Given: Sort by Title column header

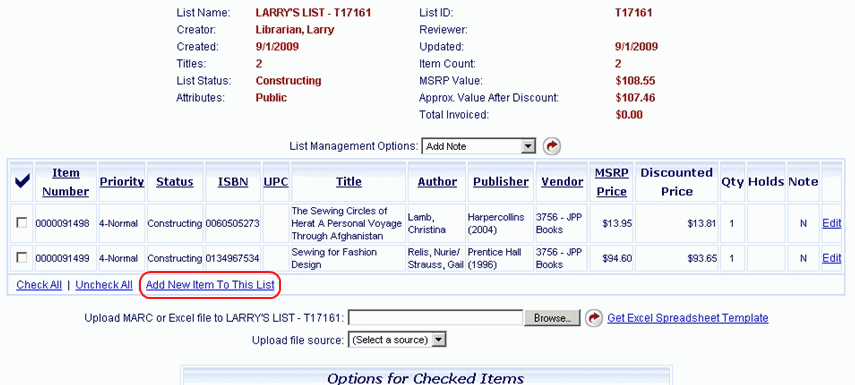Looking at the screenshot, I should point(348,182).
